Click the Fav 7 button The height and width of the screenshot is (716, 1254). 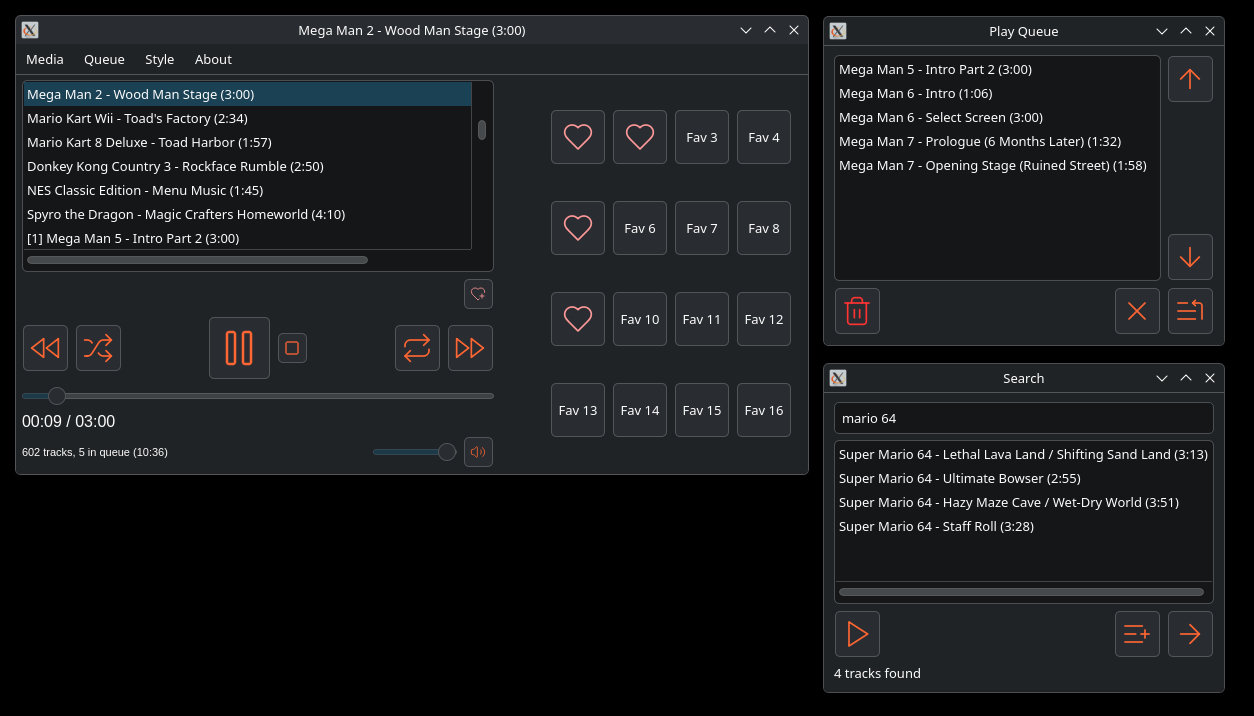pyautogui.click(x=702, y=228)
